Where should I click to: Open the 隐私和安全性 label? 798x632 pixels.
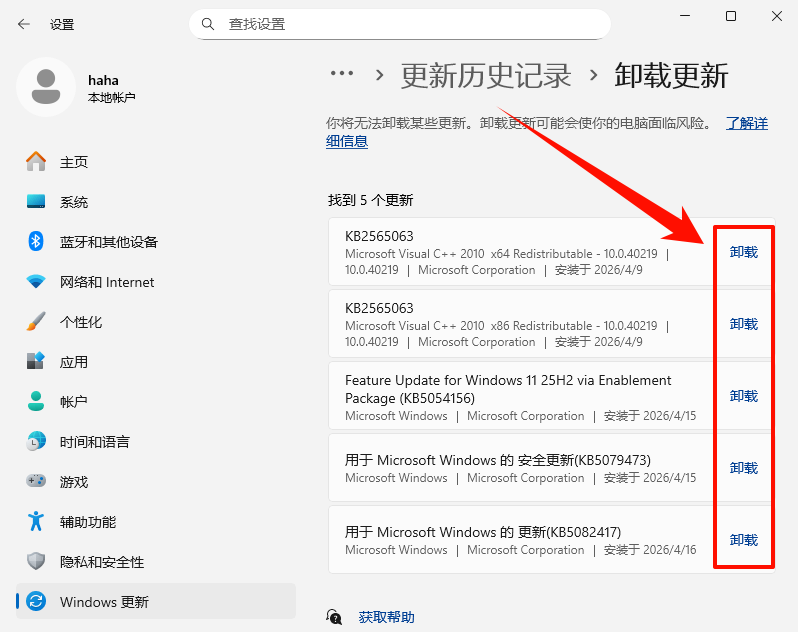point(102,562)
